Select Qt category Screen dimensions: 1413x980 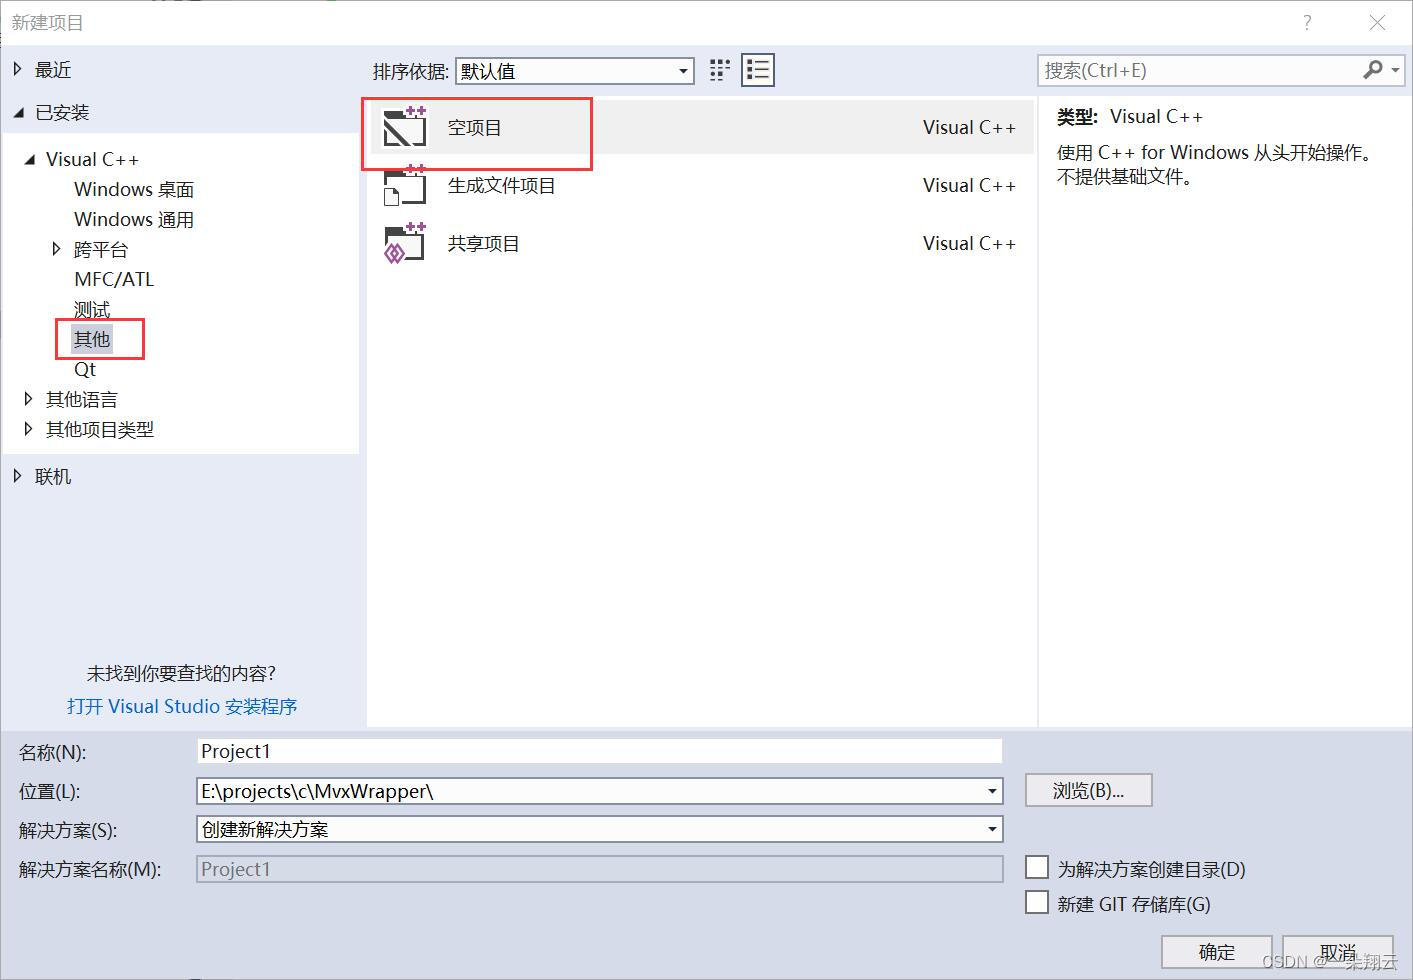(x=85, y=369)
